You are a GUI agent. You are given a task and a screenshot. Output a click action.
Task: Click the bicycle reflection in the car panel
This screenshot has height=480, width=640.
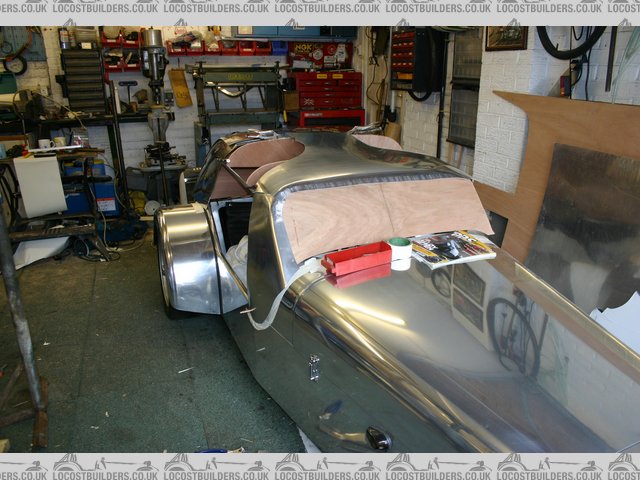pos(515,335)
